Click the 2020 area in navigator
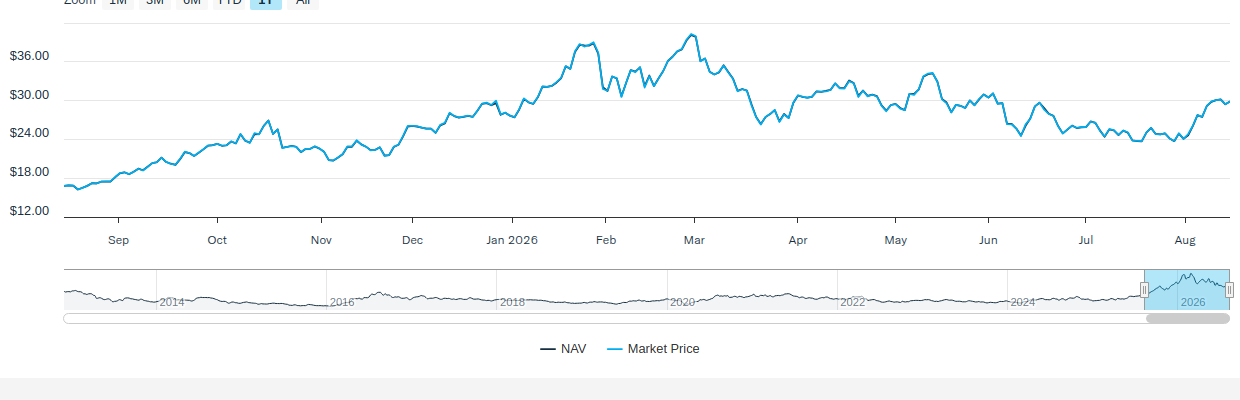 point(682,302)
